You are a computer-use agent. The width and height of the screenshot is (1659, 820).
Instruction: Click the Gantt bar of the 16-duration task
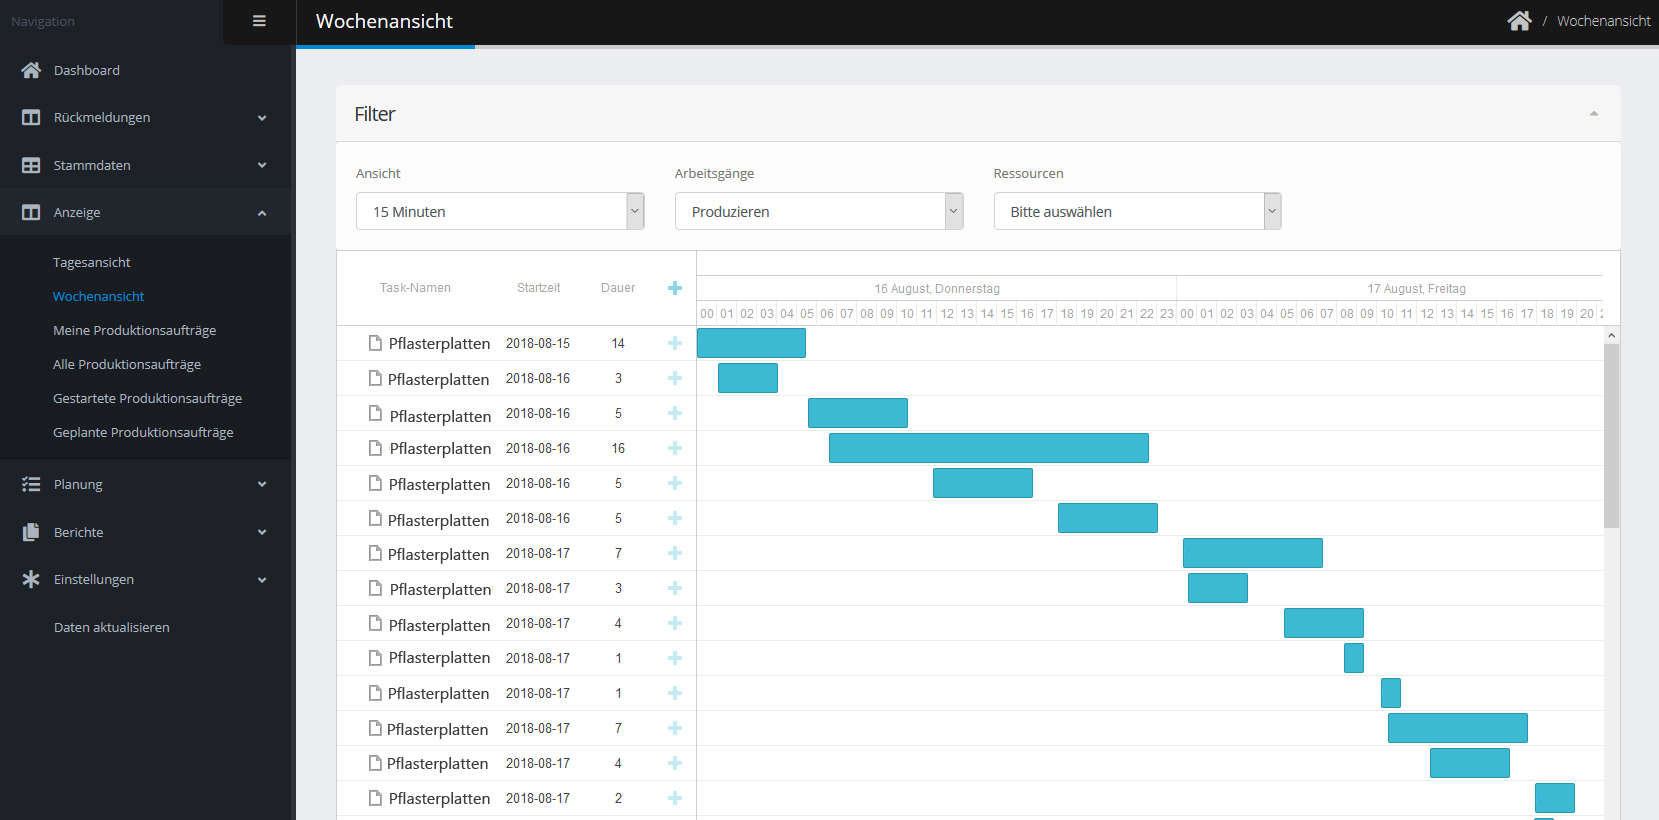[x=988, y=448]
